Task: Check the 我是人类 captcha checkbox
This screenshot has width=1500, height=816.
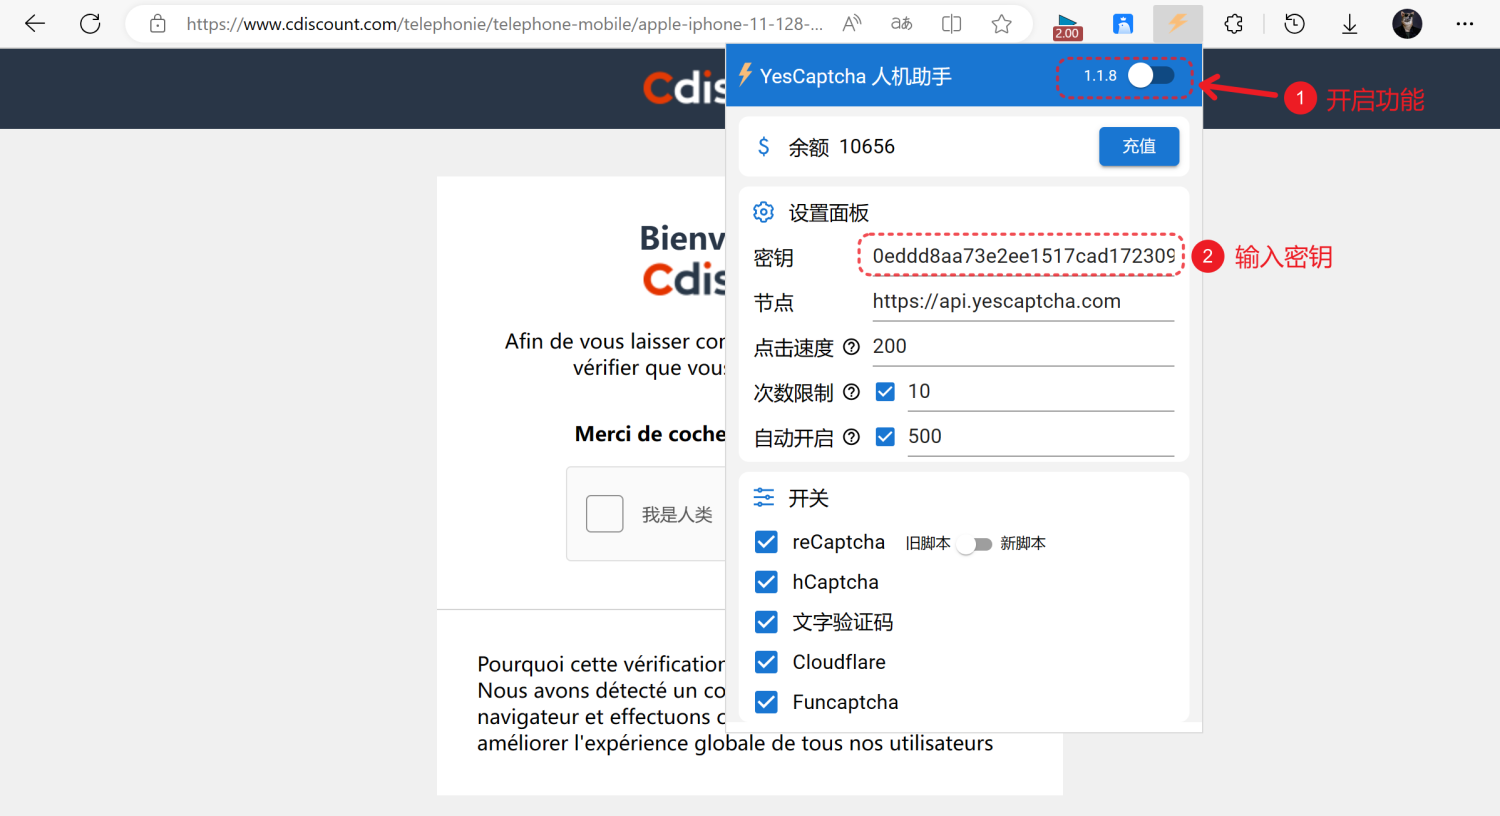Action: 604,514
